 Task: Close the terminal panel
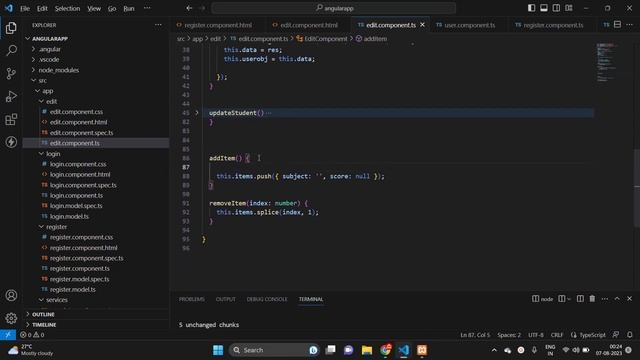(629, 299)
